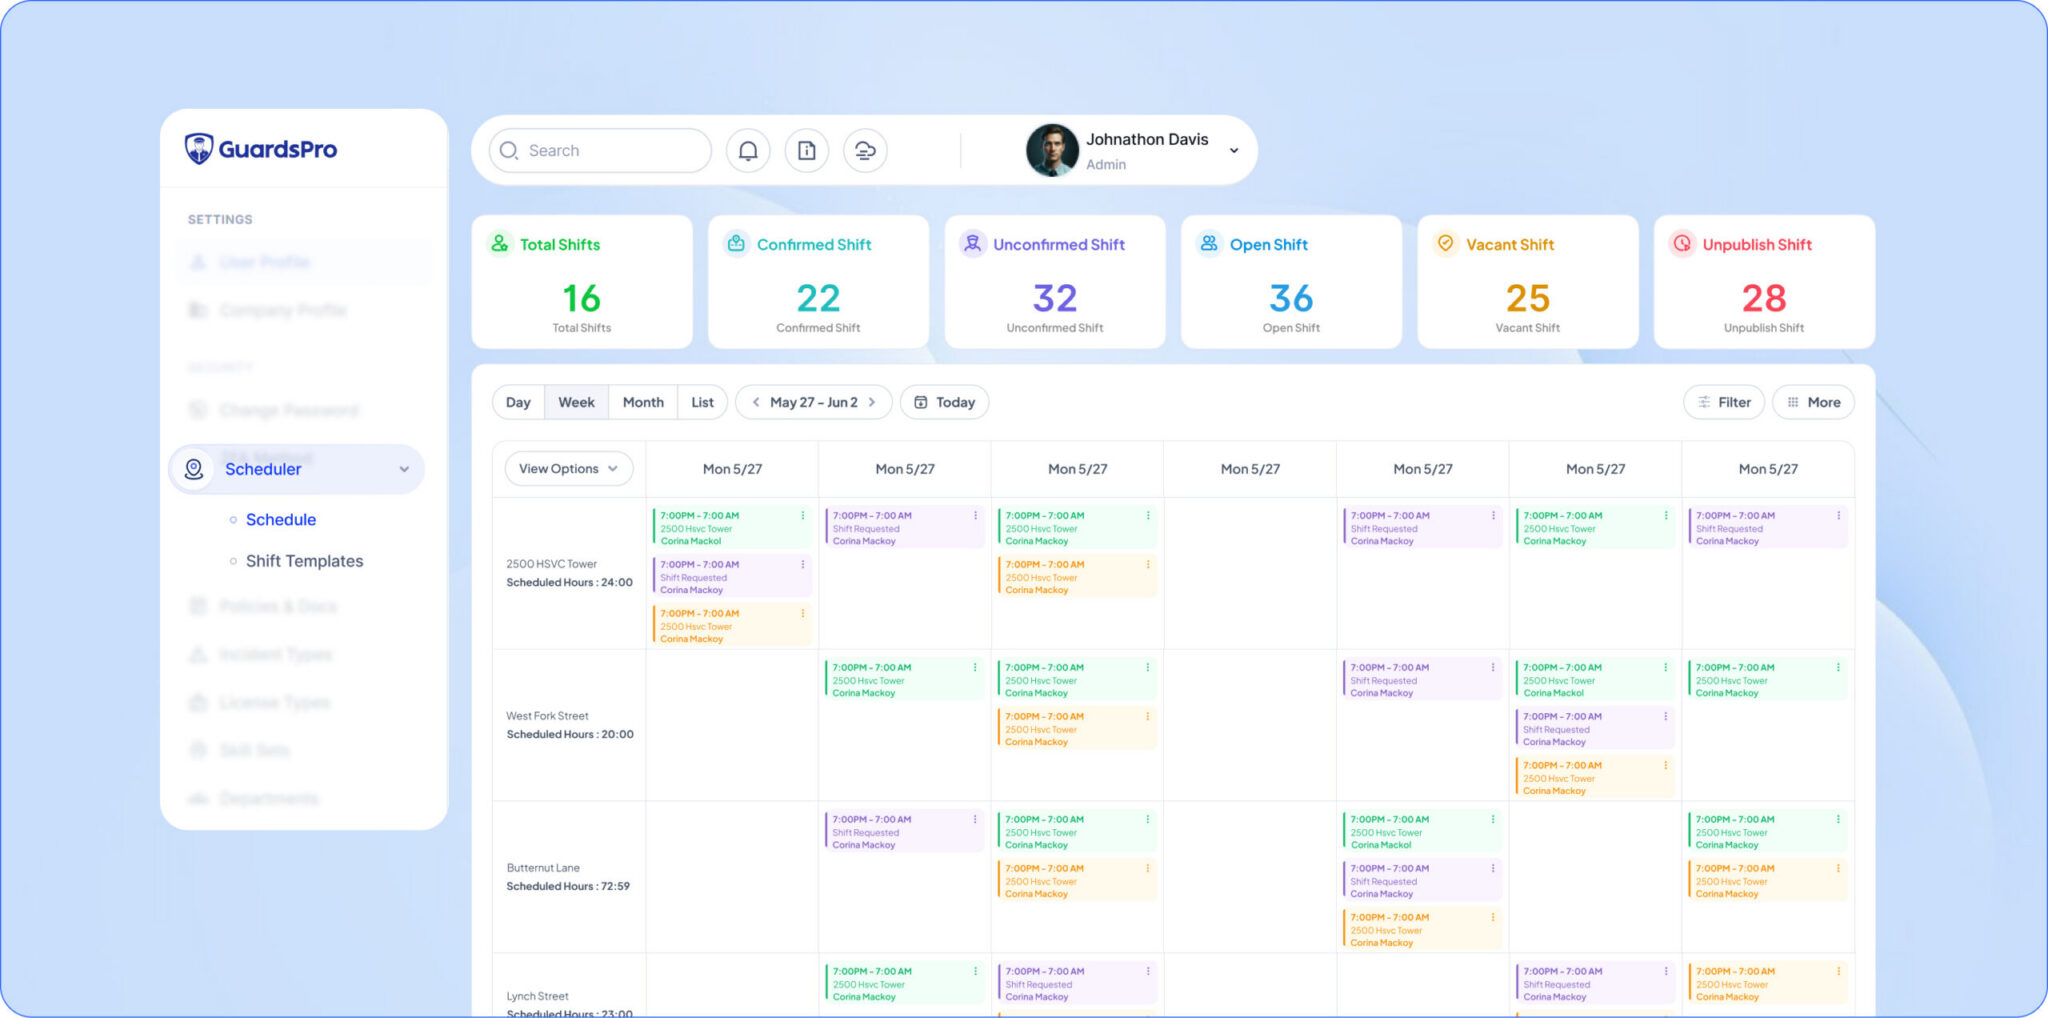Go to previous week using left arrow
The height and width of the screenshot is (1018, 2048).
pos(756,402)
